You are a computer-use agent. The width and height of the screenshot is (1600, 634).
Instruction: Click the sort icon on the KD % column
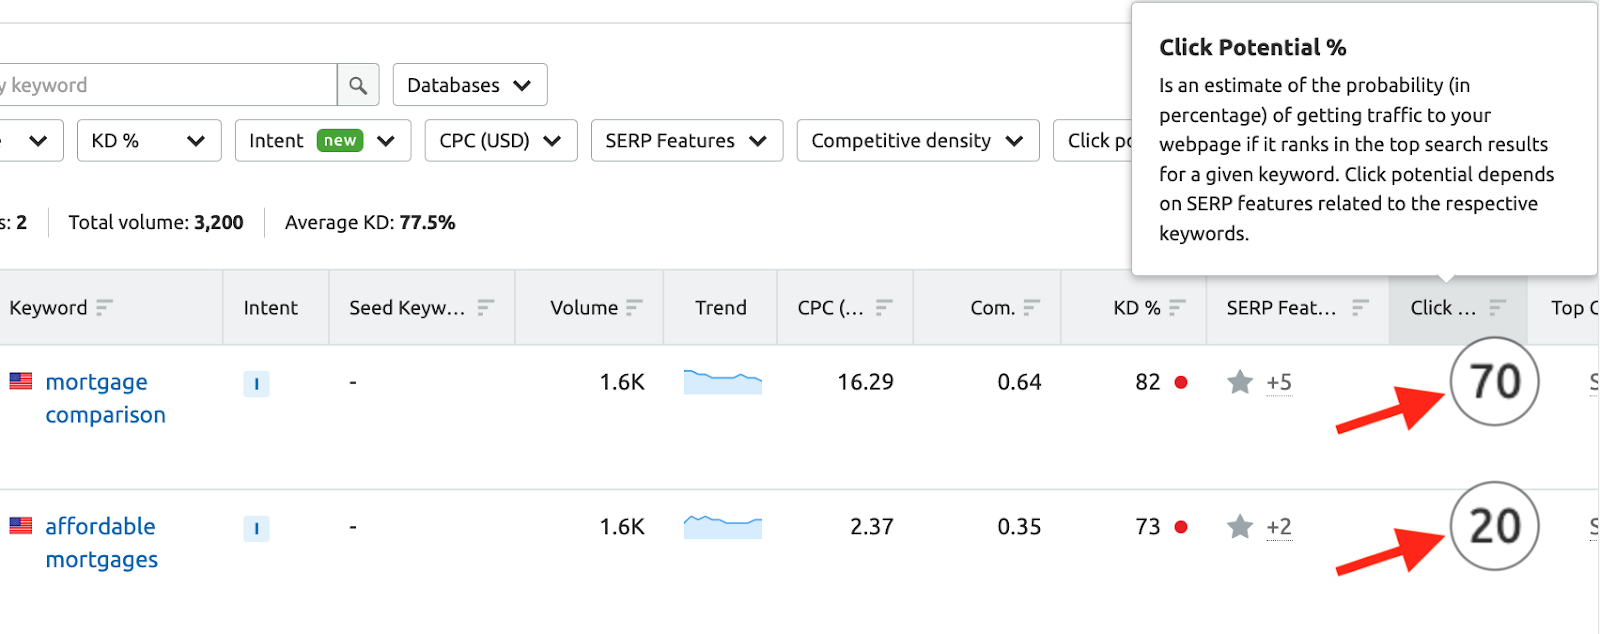click(x=1177, y=307)
